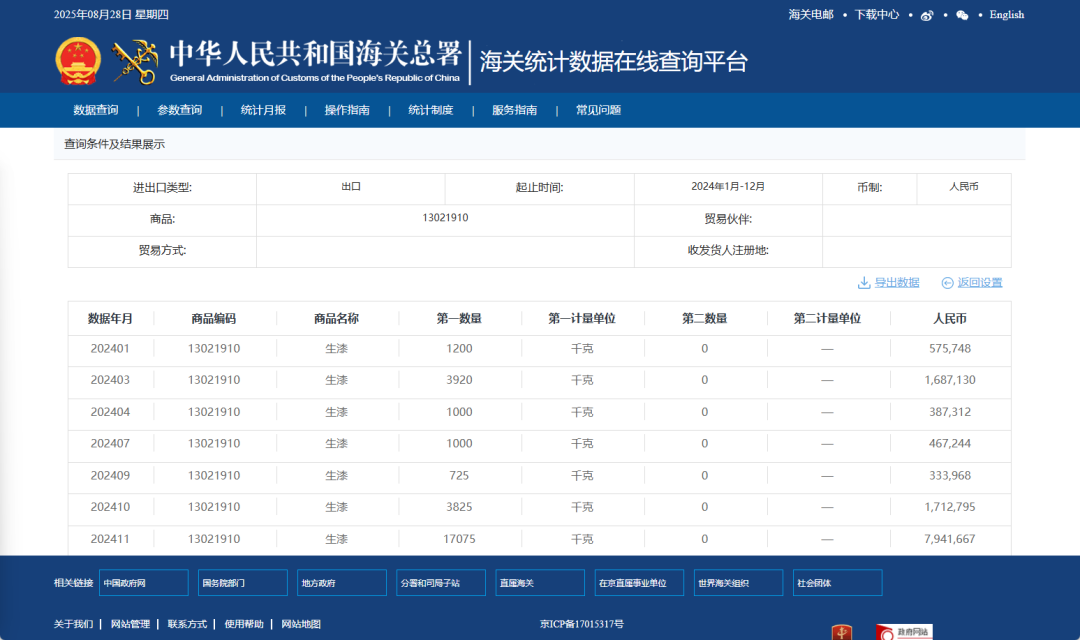Click value 1,687,130 in table
Image resolution: width=1080 pixels, height=640 pixels.
[950, 380]
